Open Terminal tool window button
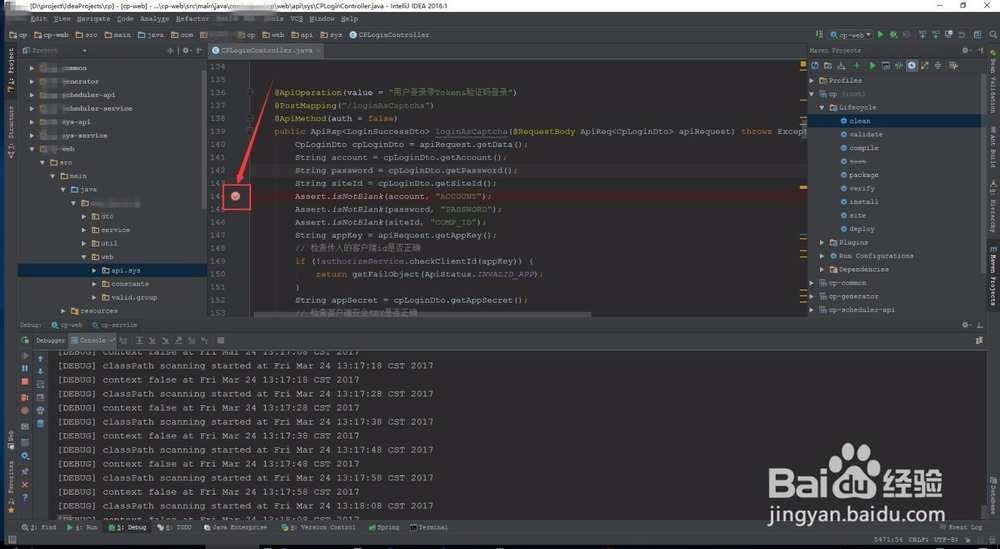Screen dimensions: 1000x549 (429, 527)
